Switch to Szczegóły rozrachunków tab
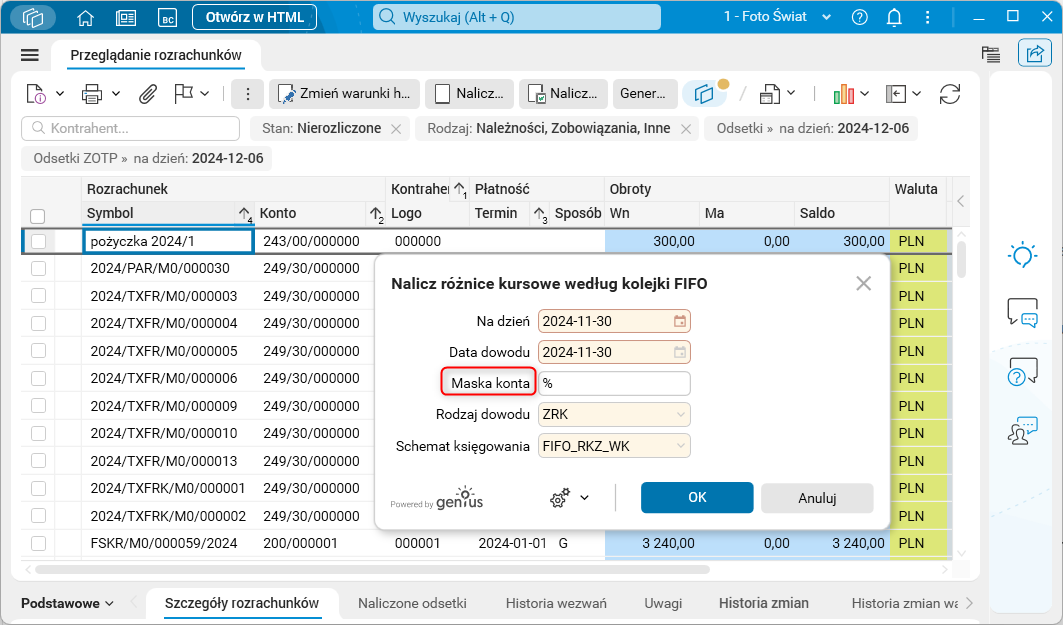Screen dimensions: 1063x625 (242, 603)
